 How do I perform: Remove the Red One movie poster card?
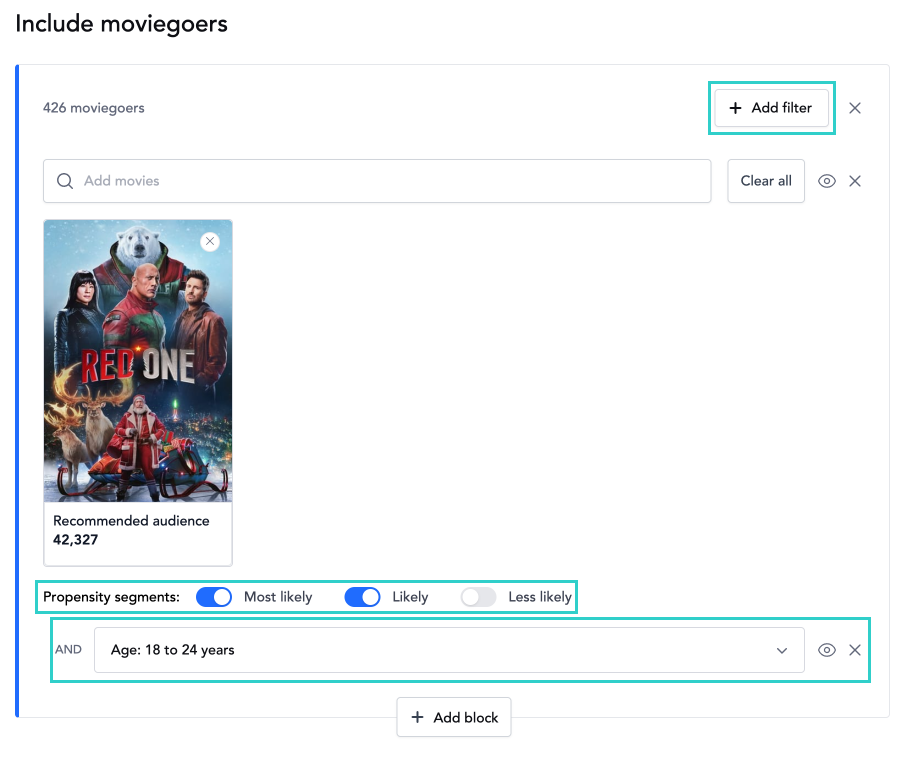point(210,241)
